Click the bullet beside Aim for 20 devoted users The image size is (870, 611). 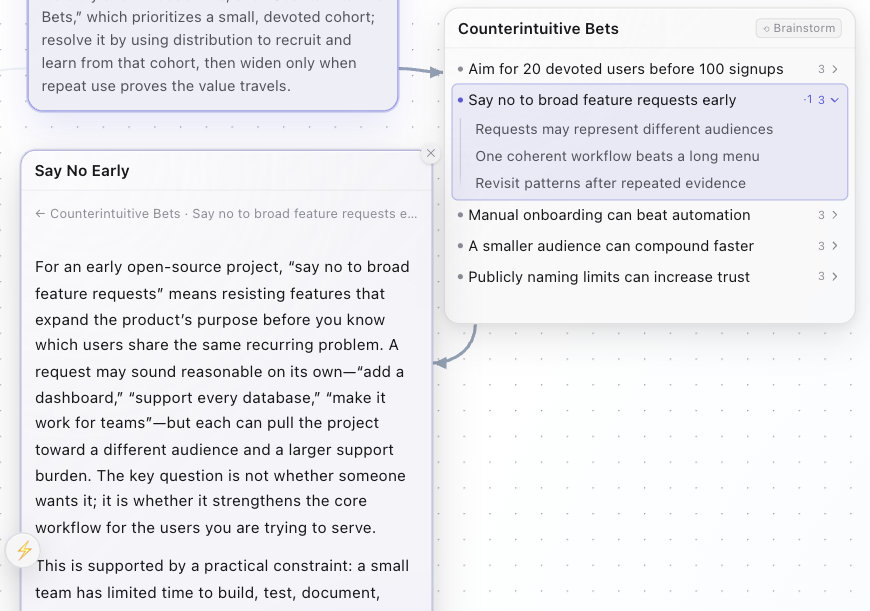tap(461, 69)
